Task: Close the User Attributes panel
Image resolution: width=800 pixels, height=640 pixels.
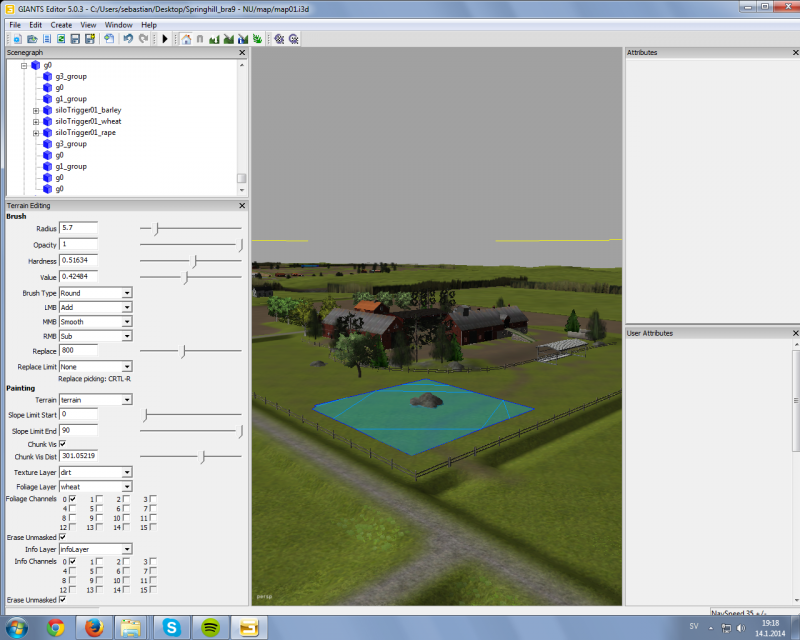Action: tap(795, 333)
